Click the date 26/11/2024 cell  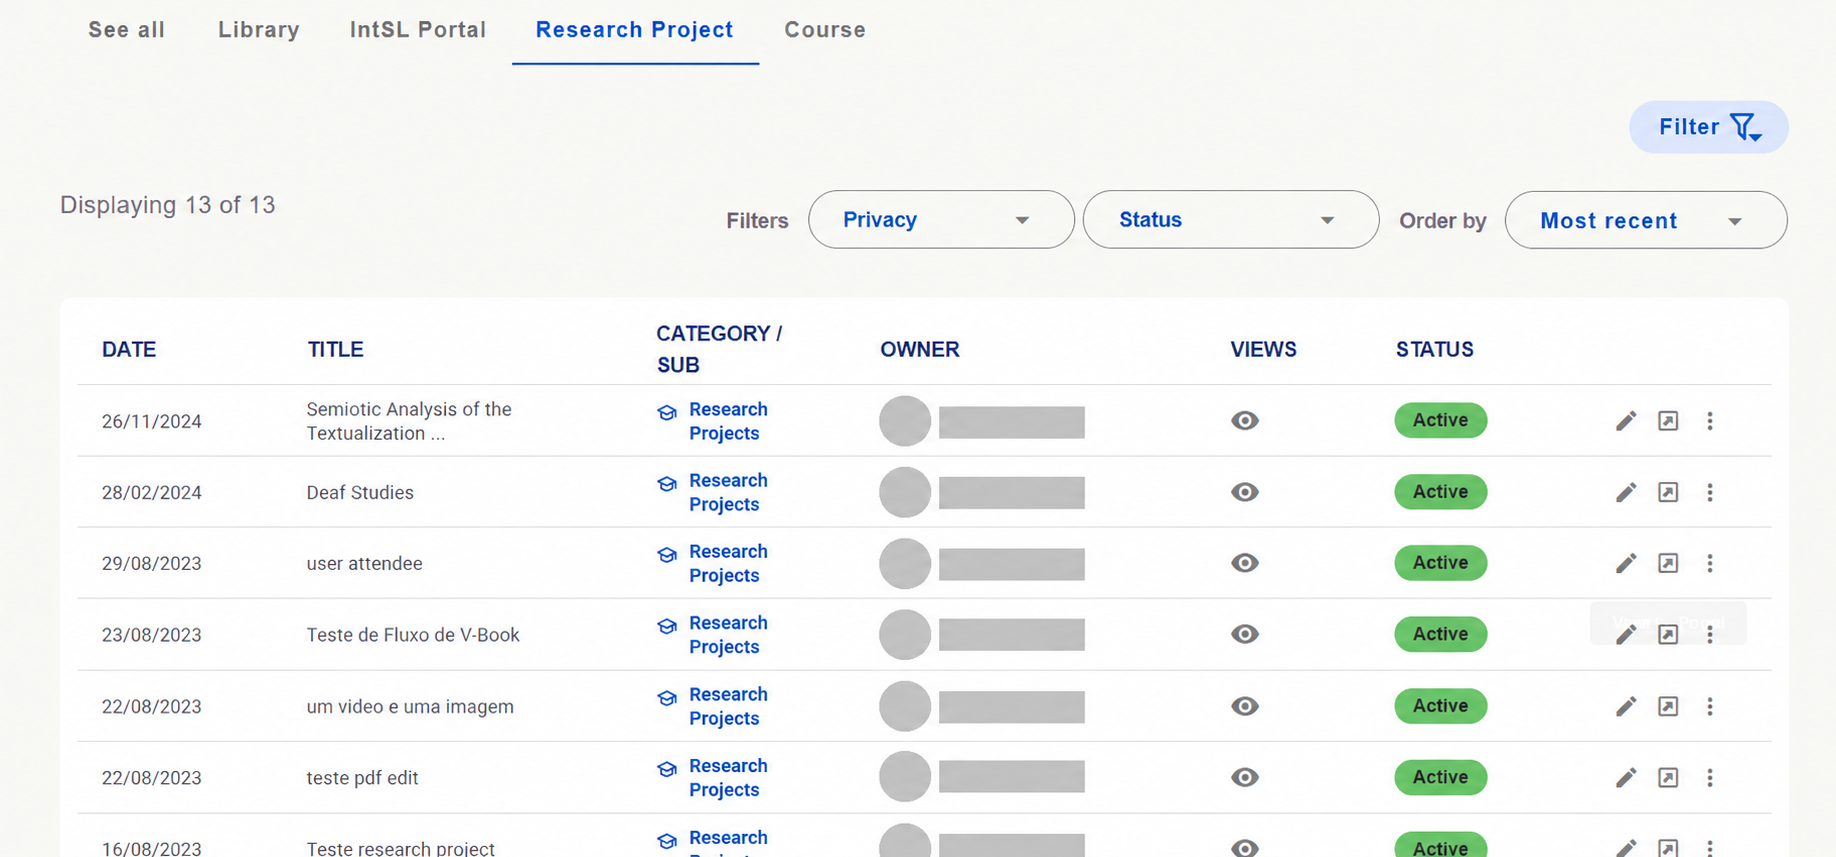(x=152, y=422)
